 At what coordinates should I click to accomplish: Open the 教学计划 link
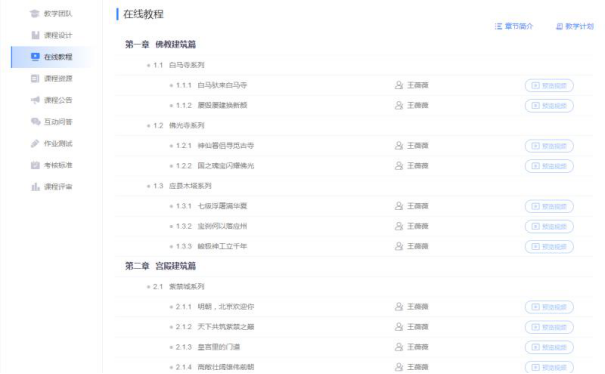pos(575,26)
